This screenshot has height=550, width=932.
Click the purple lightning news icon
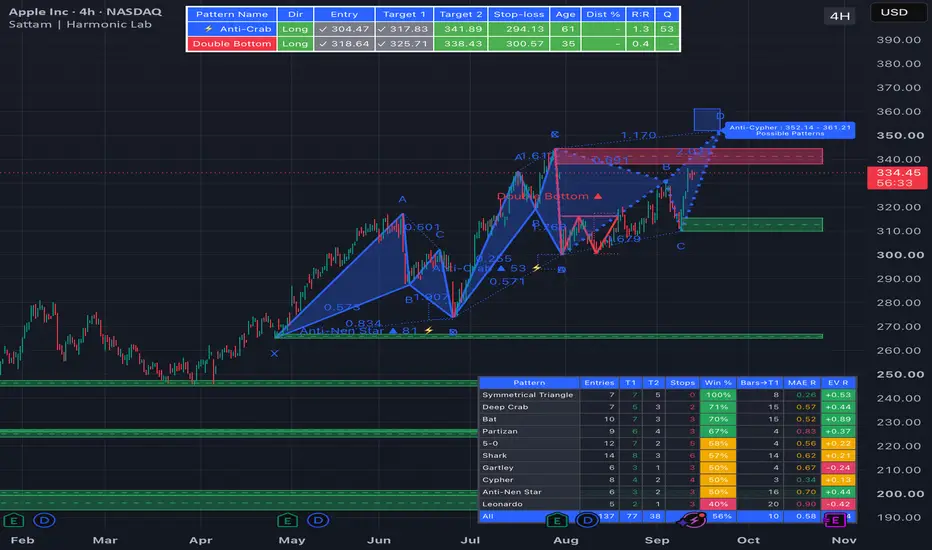(694, 520)
